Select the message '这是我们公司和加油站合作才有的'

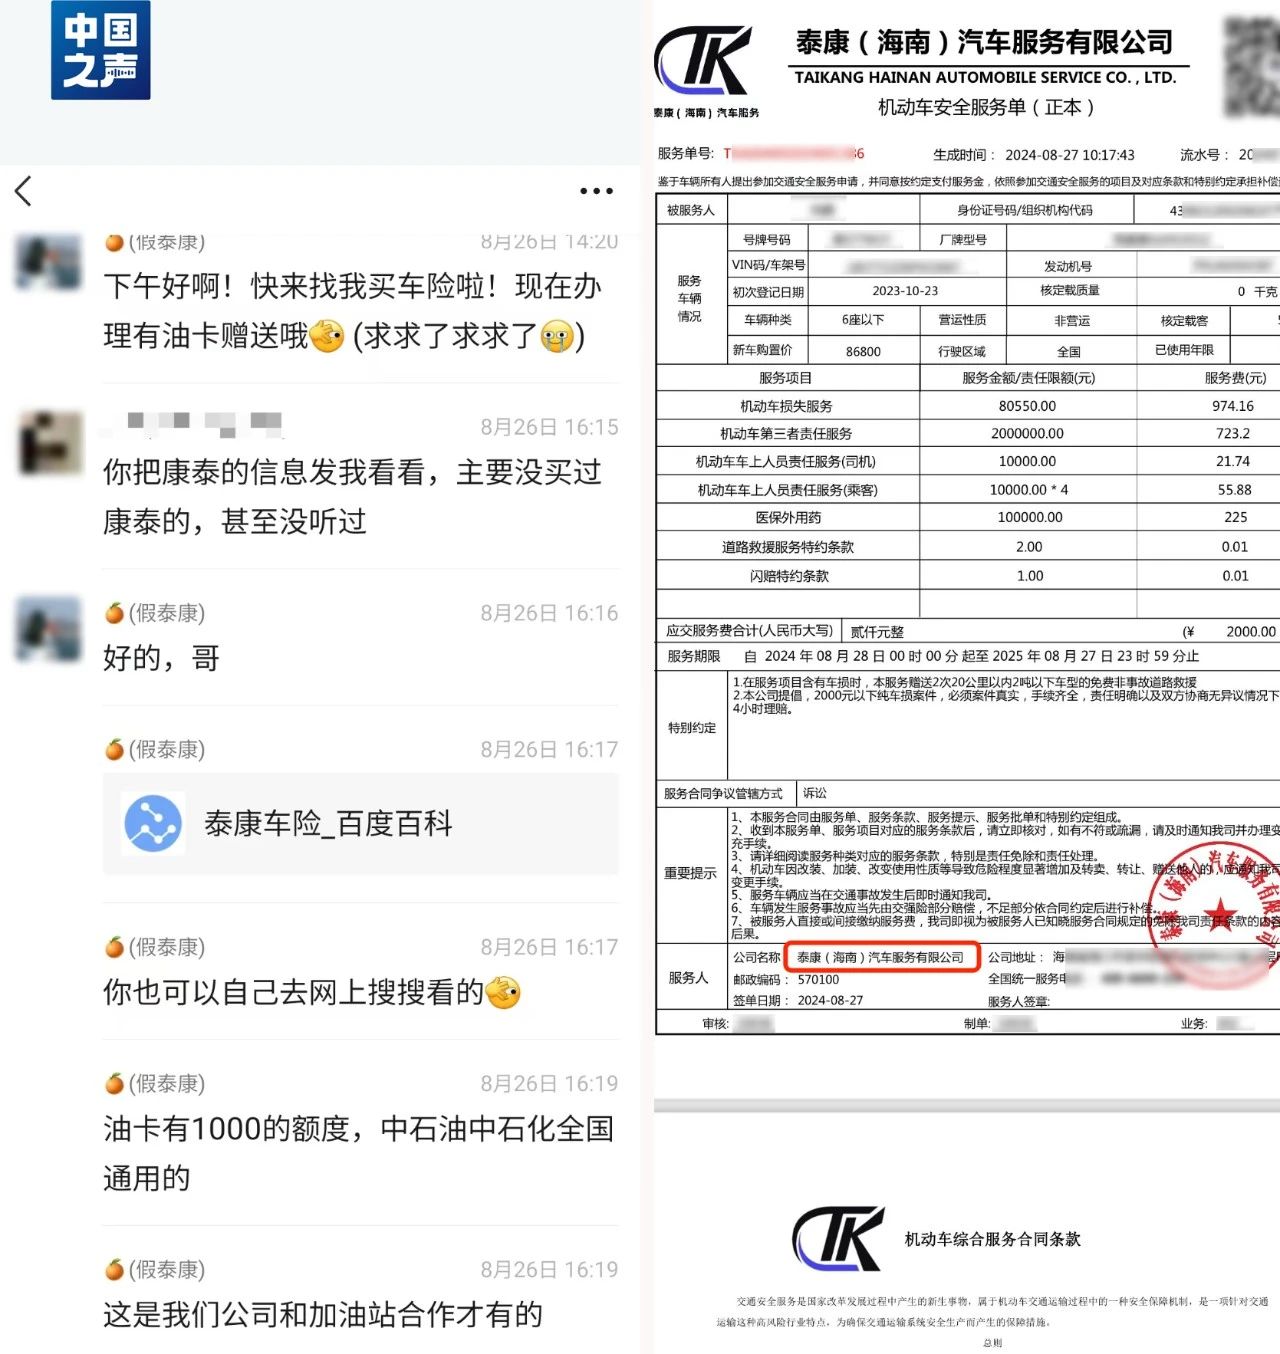point(322,1314)
